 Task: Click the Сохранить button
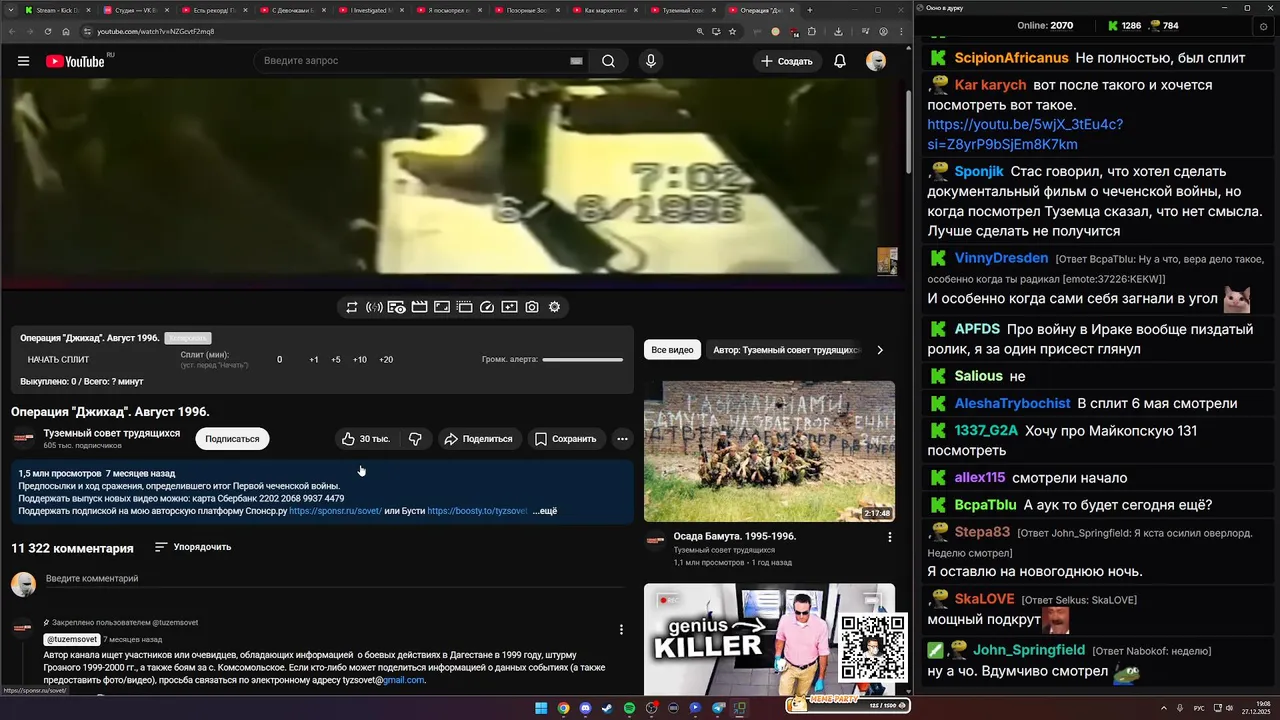coord(566,439)
